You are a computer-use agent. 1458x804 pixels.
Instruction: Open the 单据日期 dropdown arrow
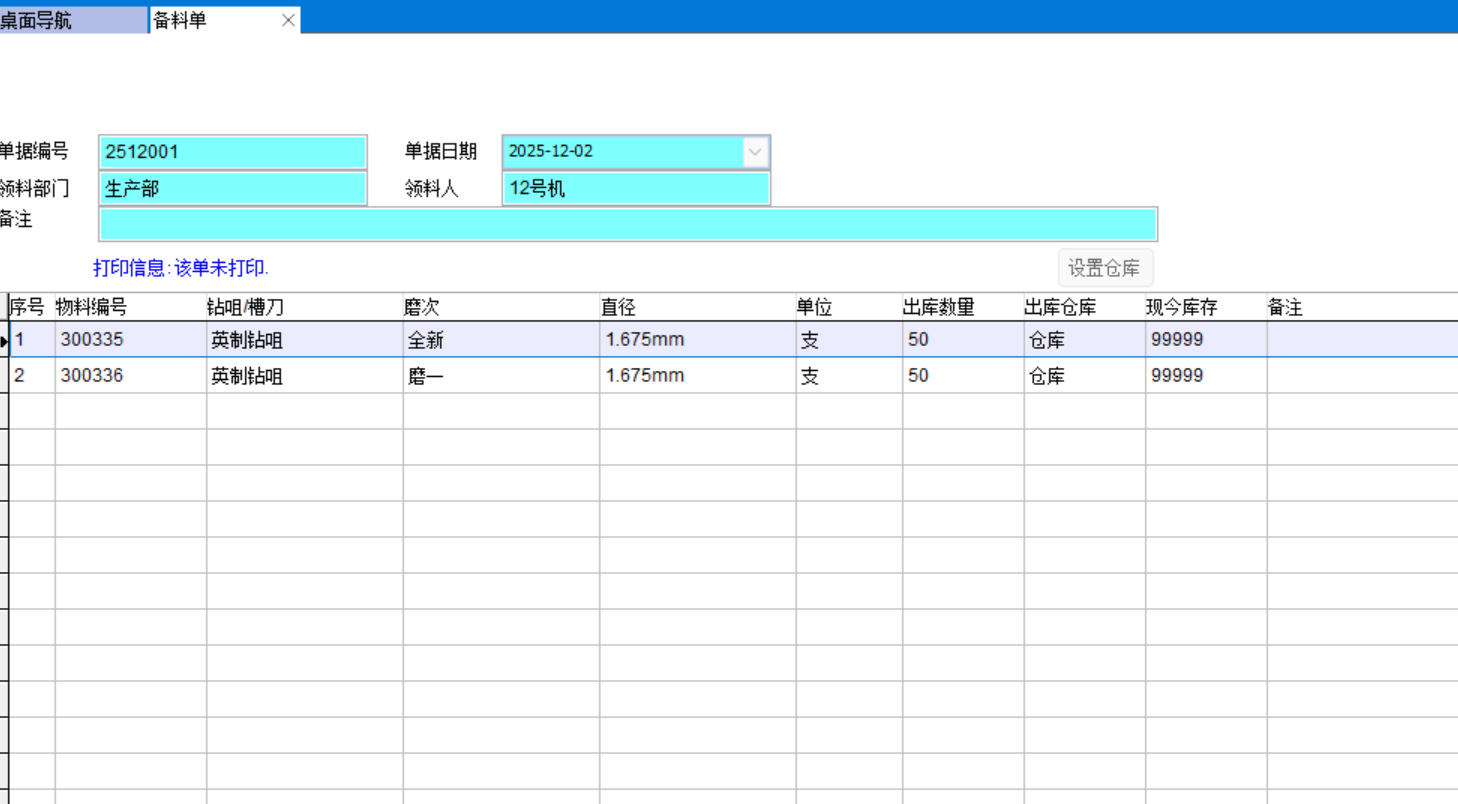click(x=755, y=152)
